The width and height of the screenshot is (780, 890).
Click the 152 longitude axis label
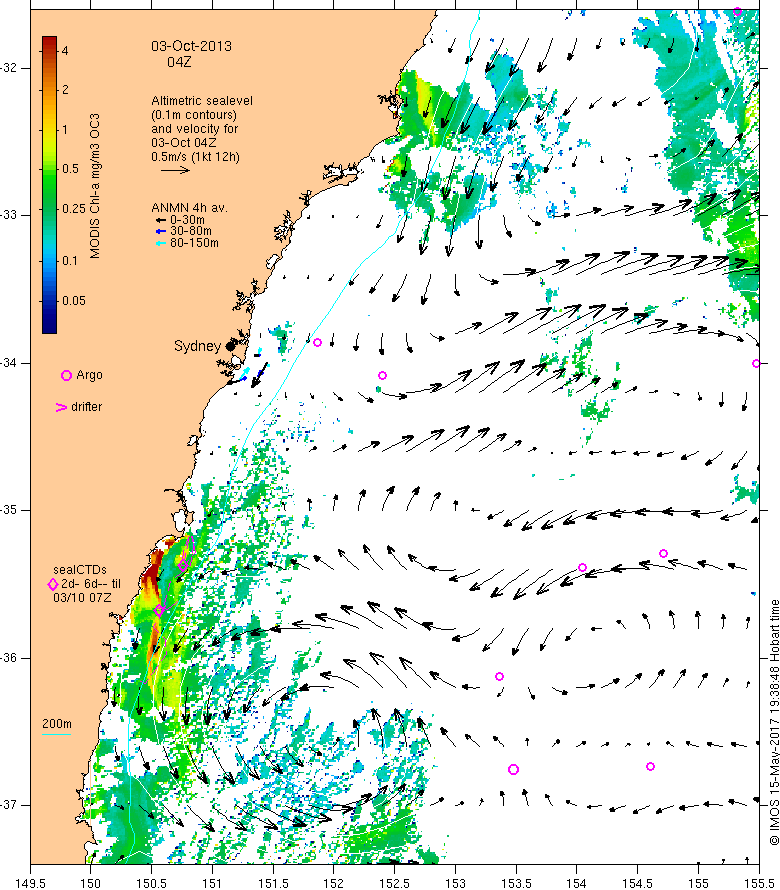[x=334, y=883]
